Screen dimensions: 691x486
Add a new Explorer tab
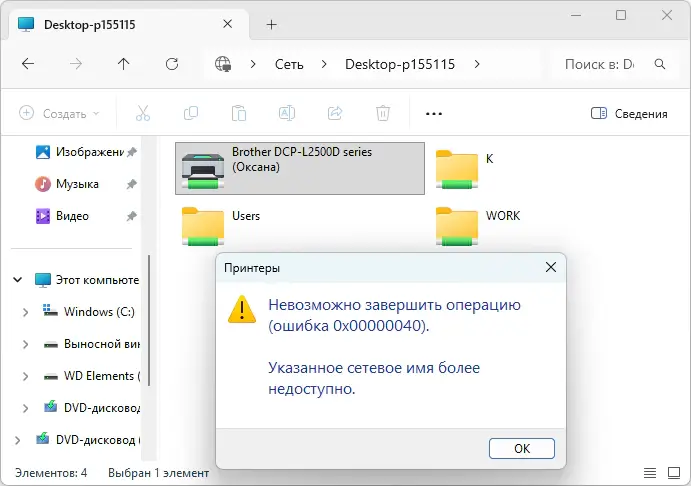271,25
